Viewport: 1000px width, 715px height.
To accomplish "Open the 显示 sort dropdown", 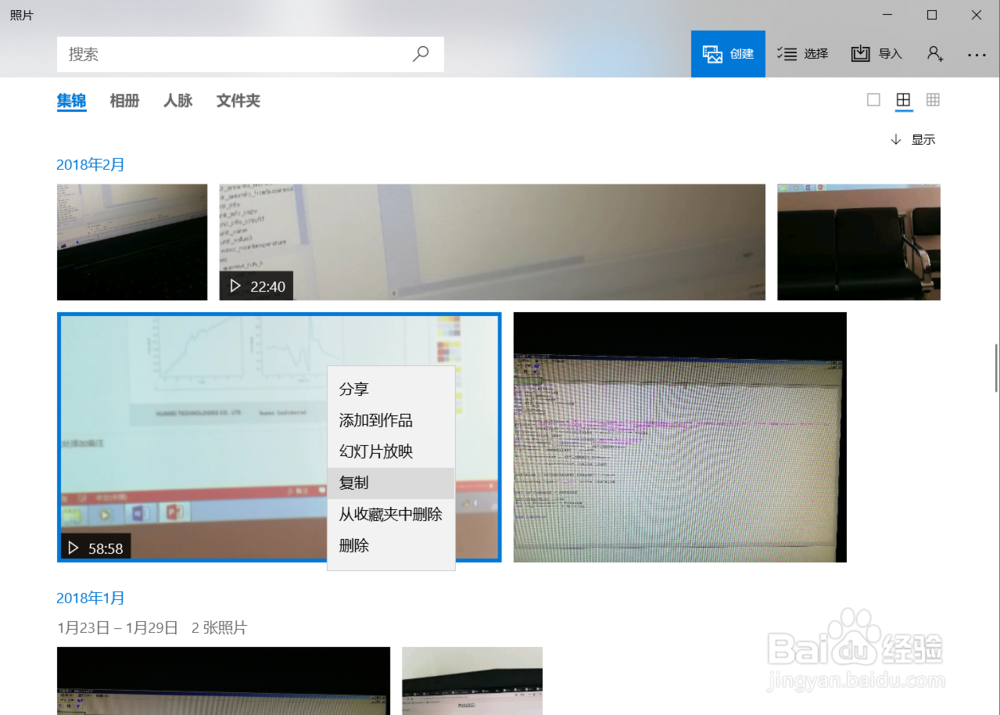I will coord(913,139).
